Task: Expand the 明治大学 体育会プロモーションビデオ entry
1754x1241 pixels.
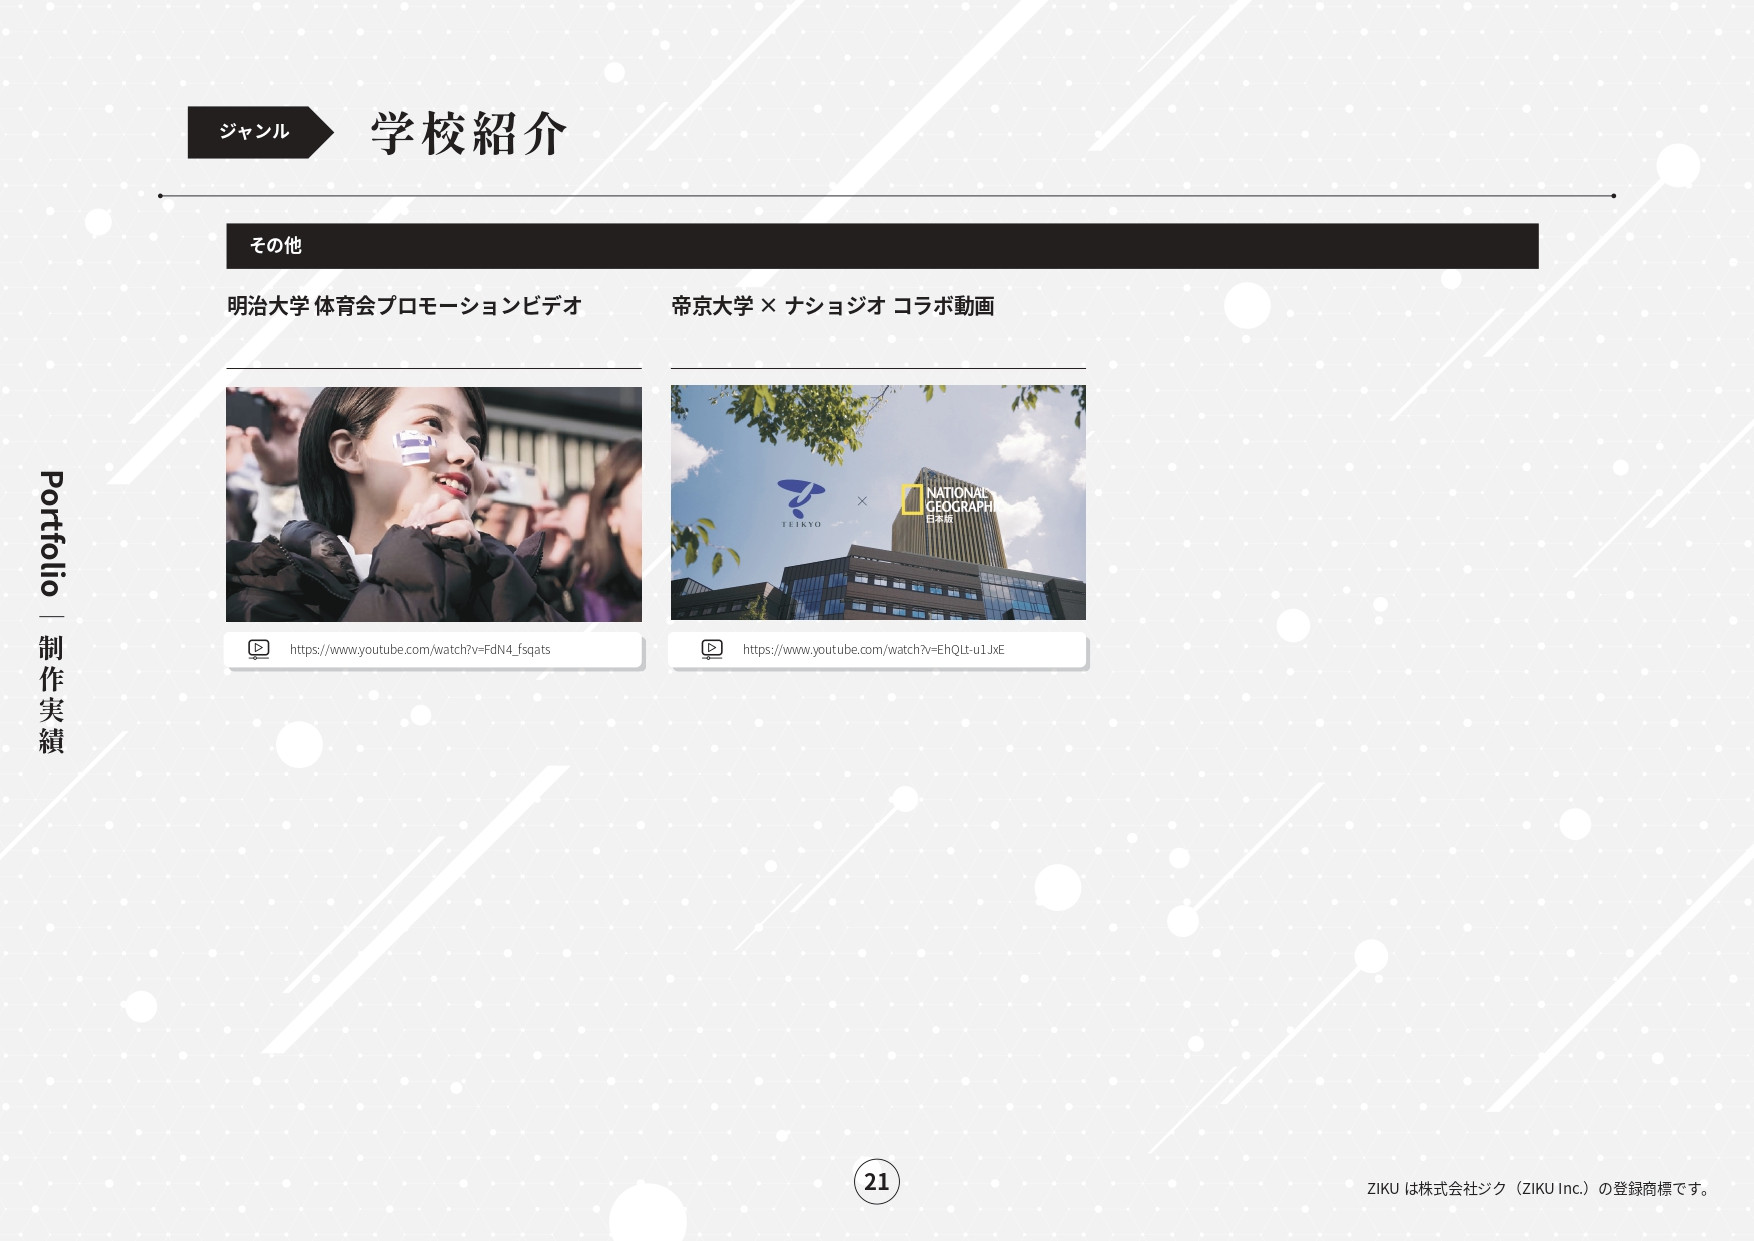Action: (404, 305)
